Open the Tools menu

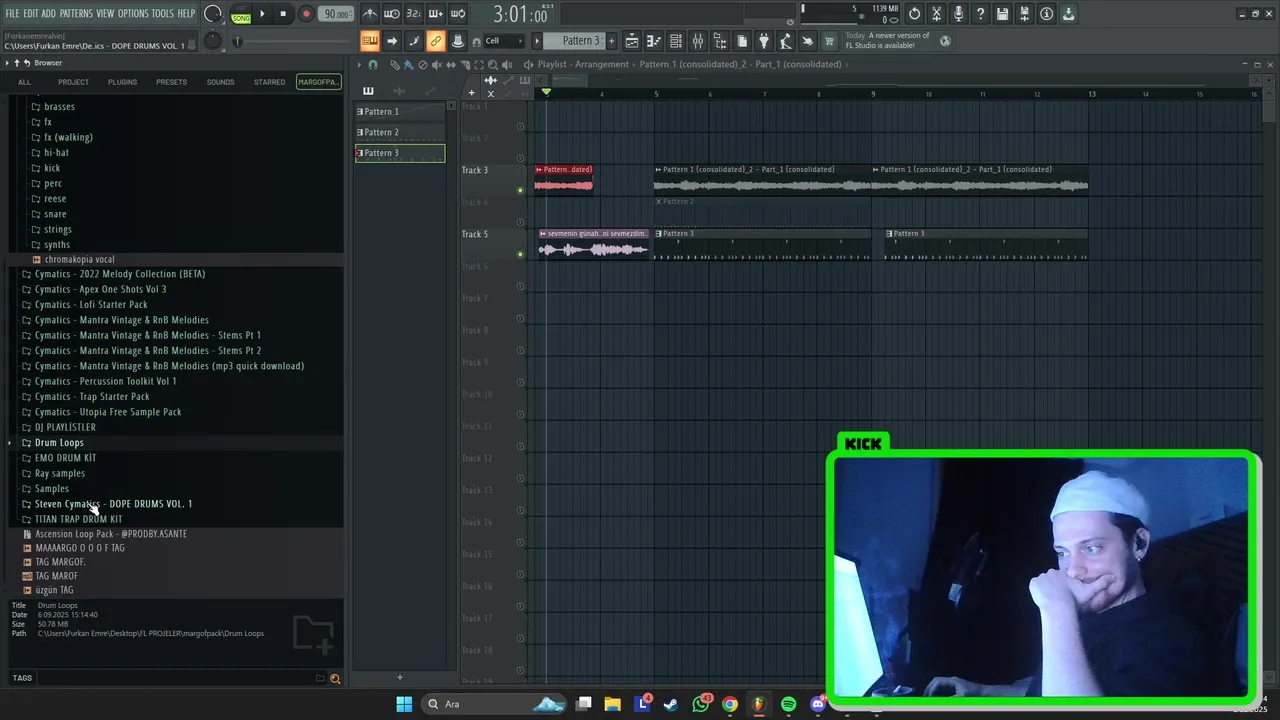click(163, 13)
